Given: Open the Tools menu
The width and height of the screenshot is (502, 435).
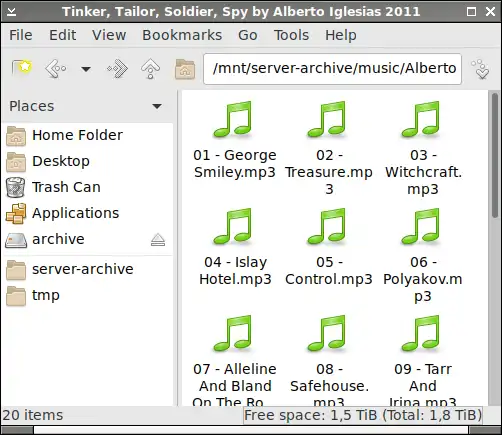Looking at the screenshot, I should point(291,35).
